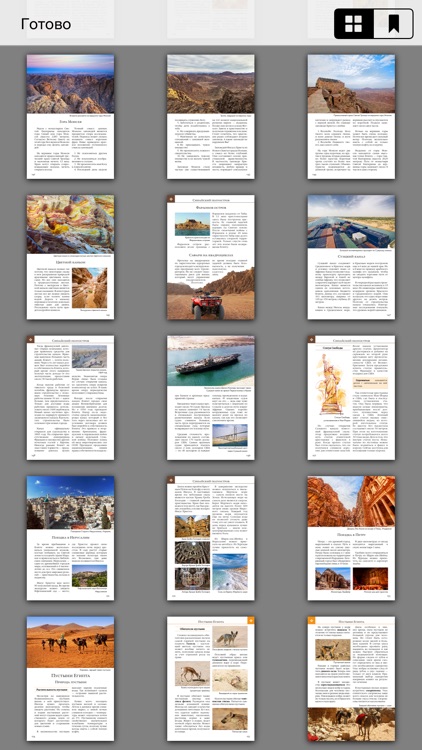Viewport: 422px width, 750px height.
Task: Open the page showing red quad bike
Action: (211, 257)
